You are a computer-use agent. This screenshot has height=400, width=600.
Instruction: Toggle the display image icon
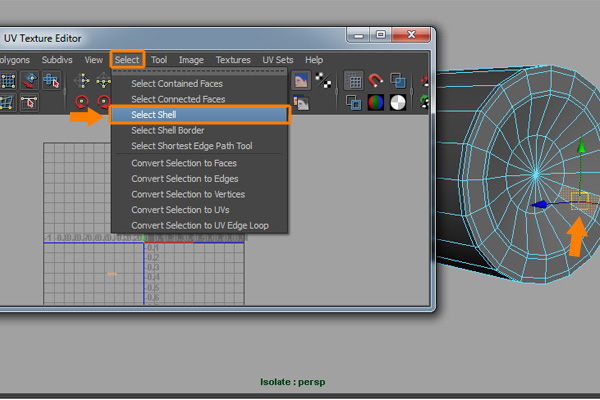(300, 81)
